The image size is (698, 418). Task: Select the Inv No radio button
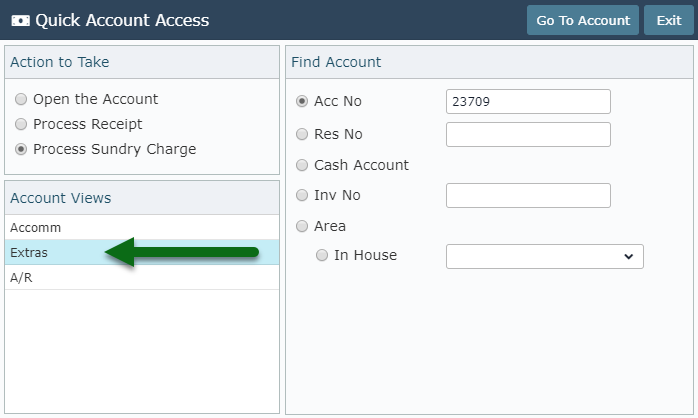click(x=302, y=195)
